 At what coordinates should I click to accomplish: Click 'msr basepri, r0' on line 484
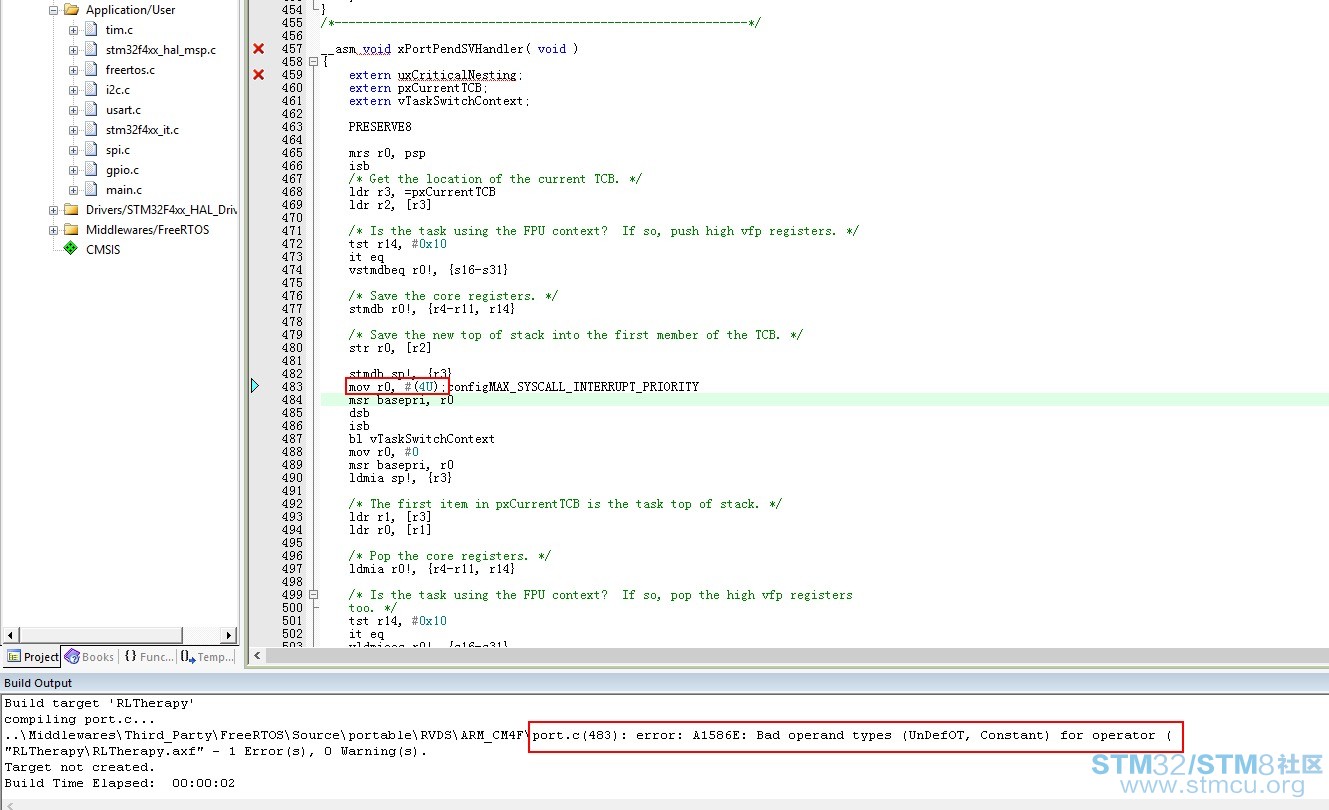401,400
